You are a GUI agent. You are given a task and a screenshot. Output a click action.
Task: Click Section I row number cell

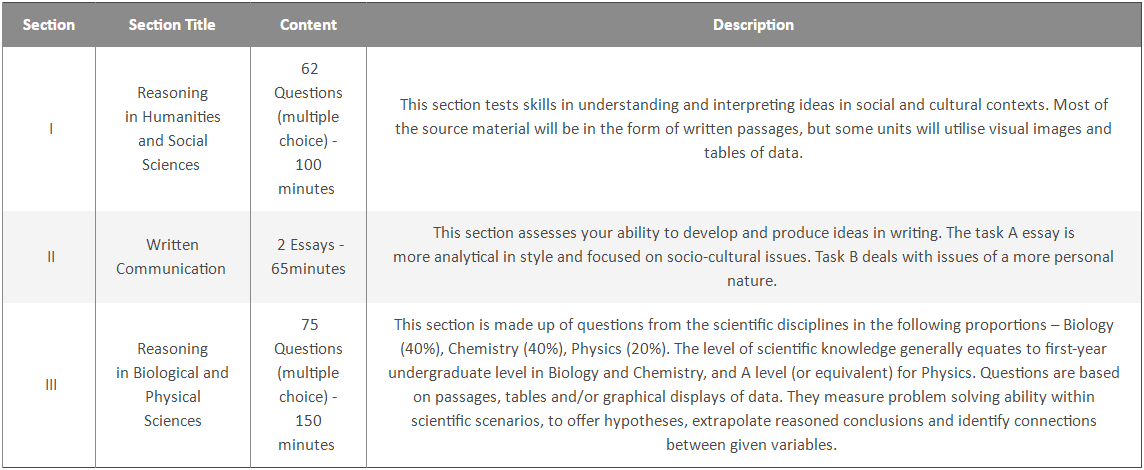tap(50, 129)
